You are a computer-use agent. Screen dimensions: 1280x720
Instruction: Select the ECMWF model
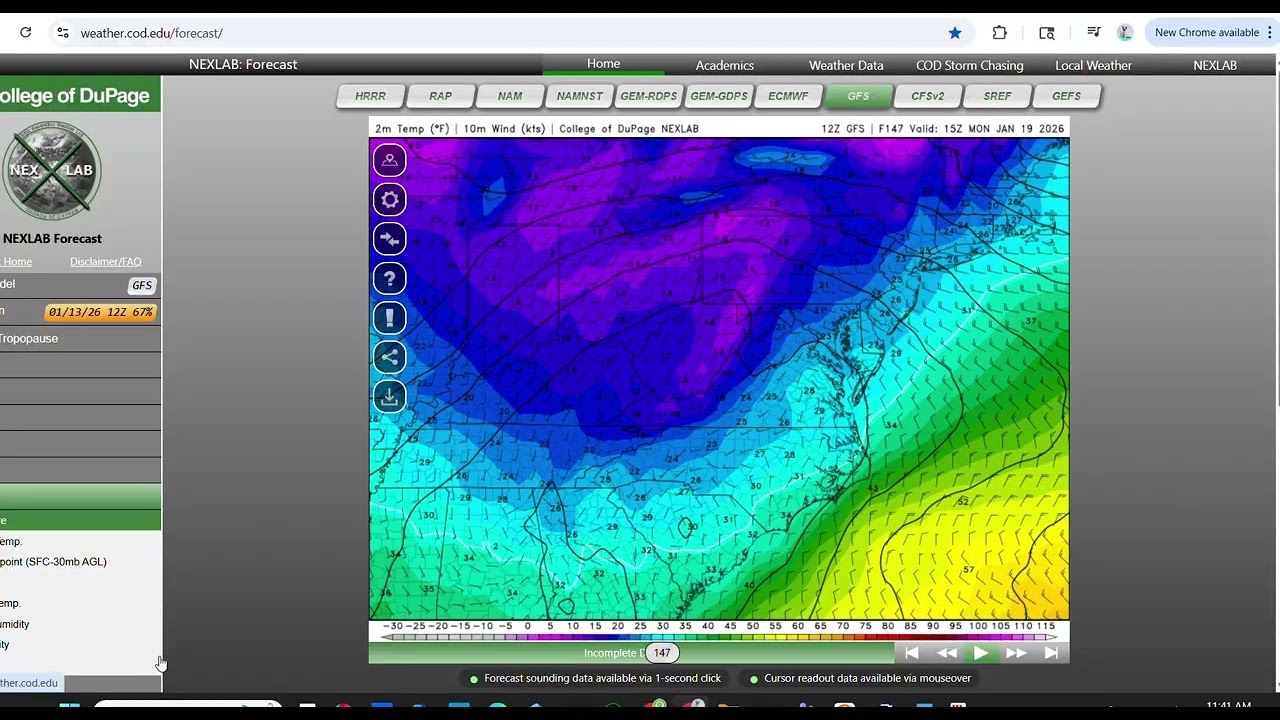(x=788, y=96)
